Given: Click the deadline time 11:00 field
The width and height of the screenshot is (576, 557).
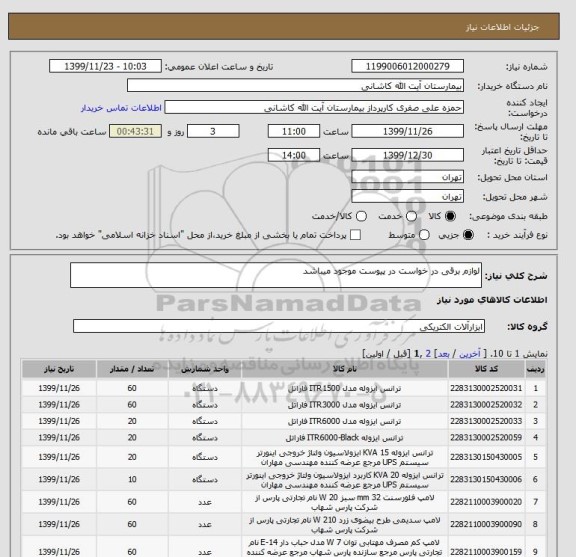Looking at the screenshot, I should pyautogui.click(x=294, y=131).
